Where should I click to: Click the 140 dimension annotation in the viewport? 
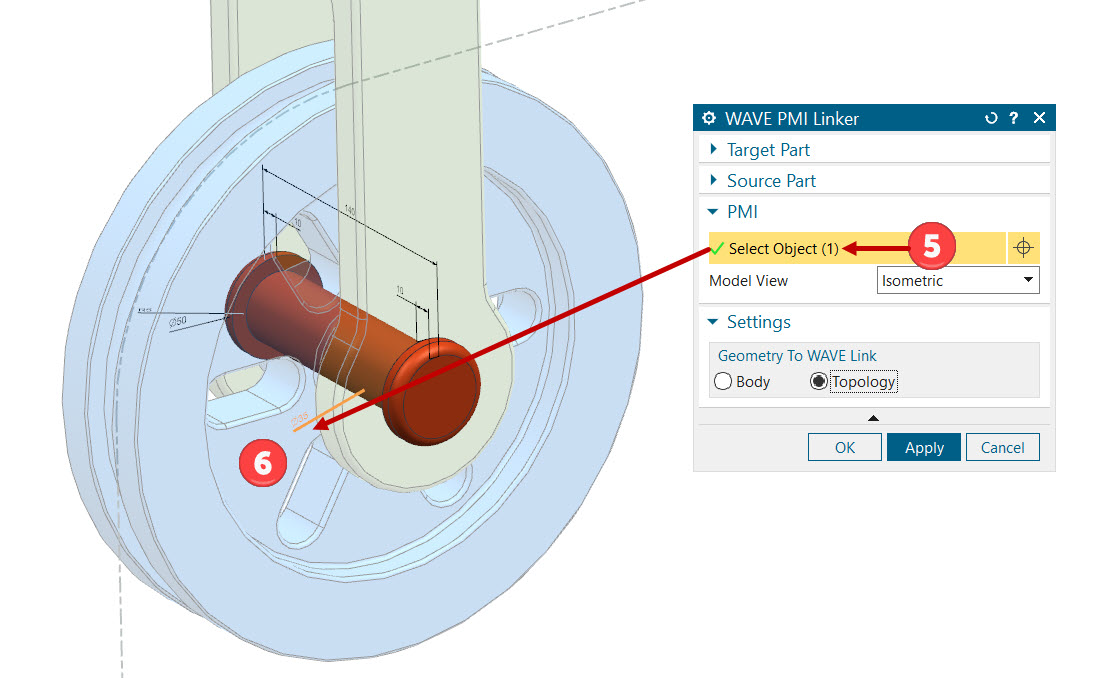[x=349, y=211]
